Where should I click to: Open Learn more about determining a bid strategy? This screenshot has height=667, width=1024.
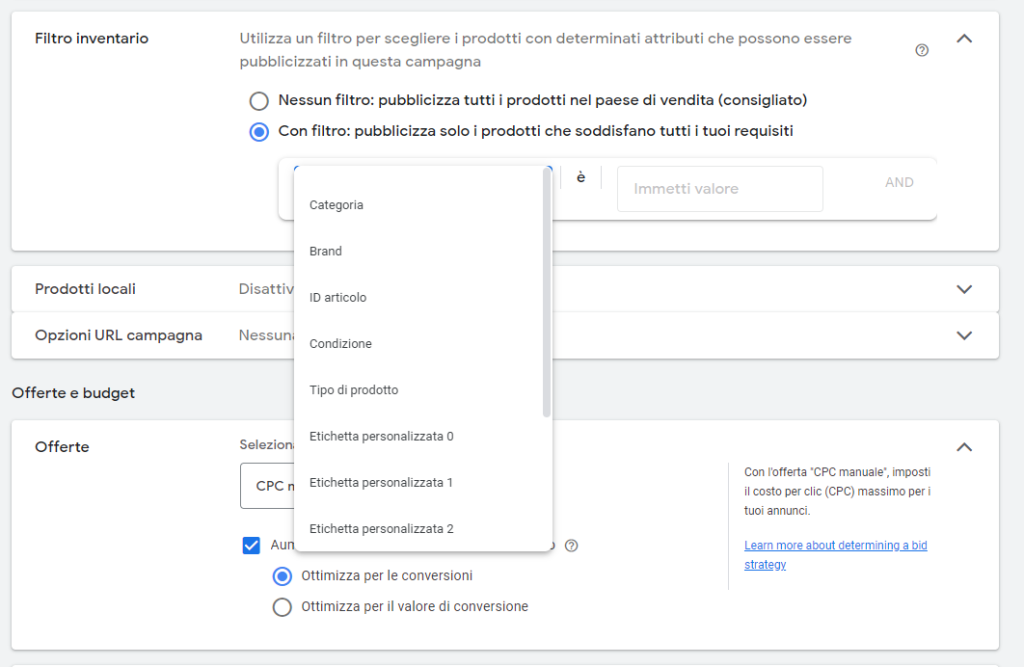pos(835,555)
